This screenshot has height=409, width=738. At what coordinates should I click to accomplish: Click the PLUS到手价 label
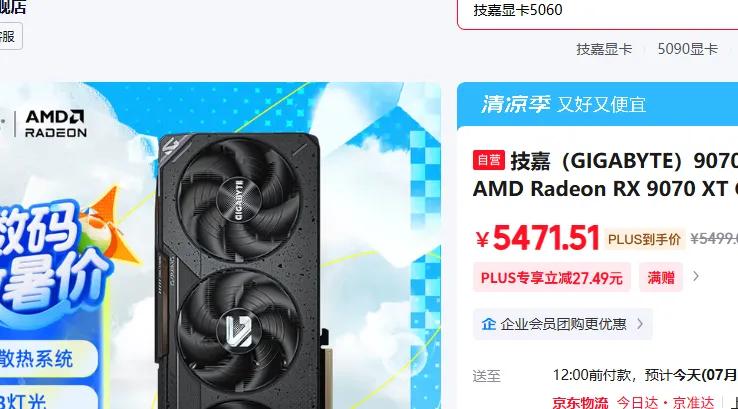tap(644, 240)
